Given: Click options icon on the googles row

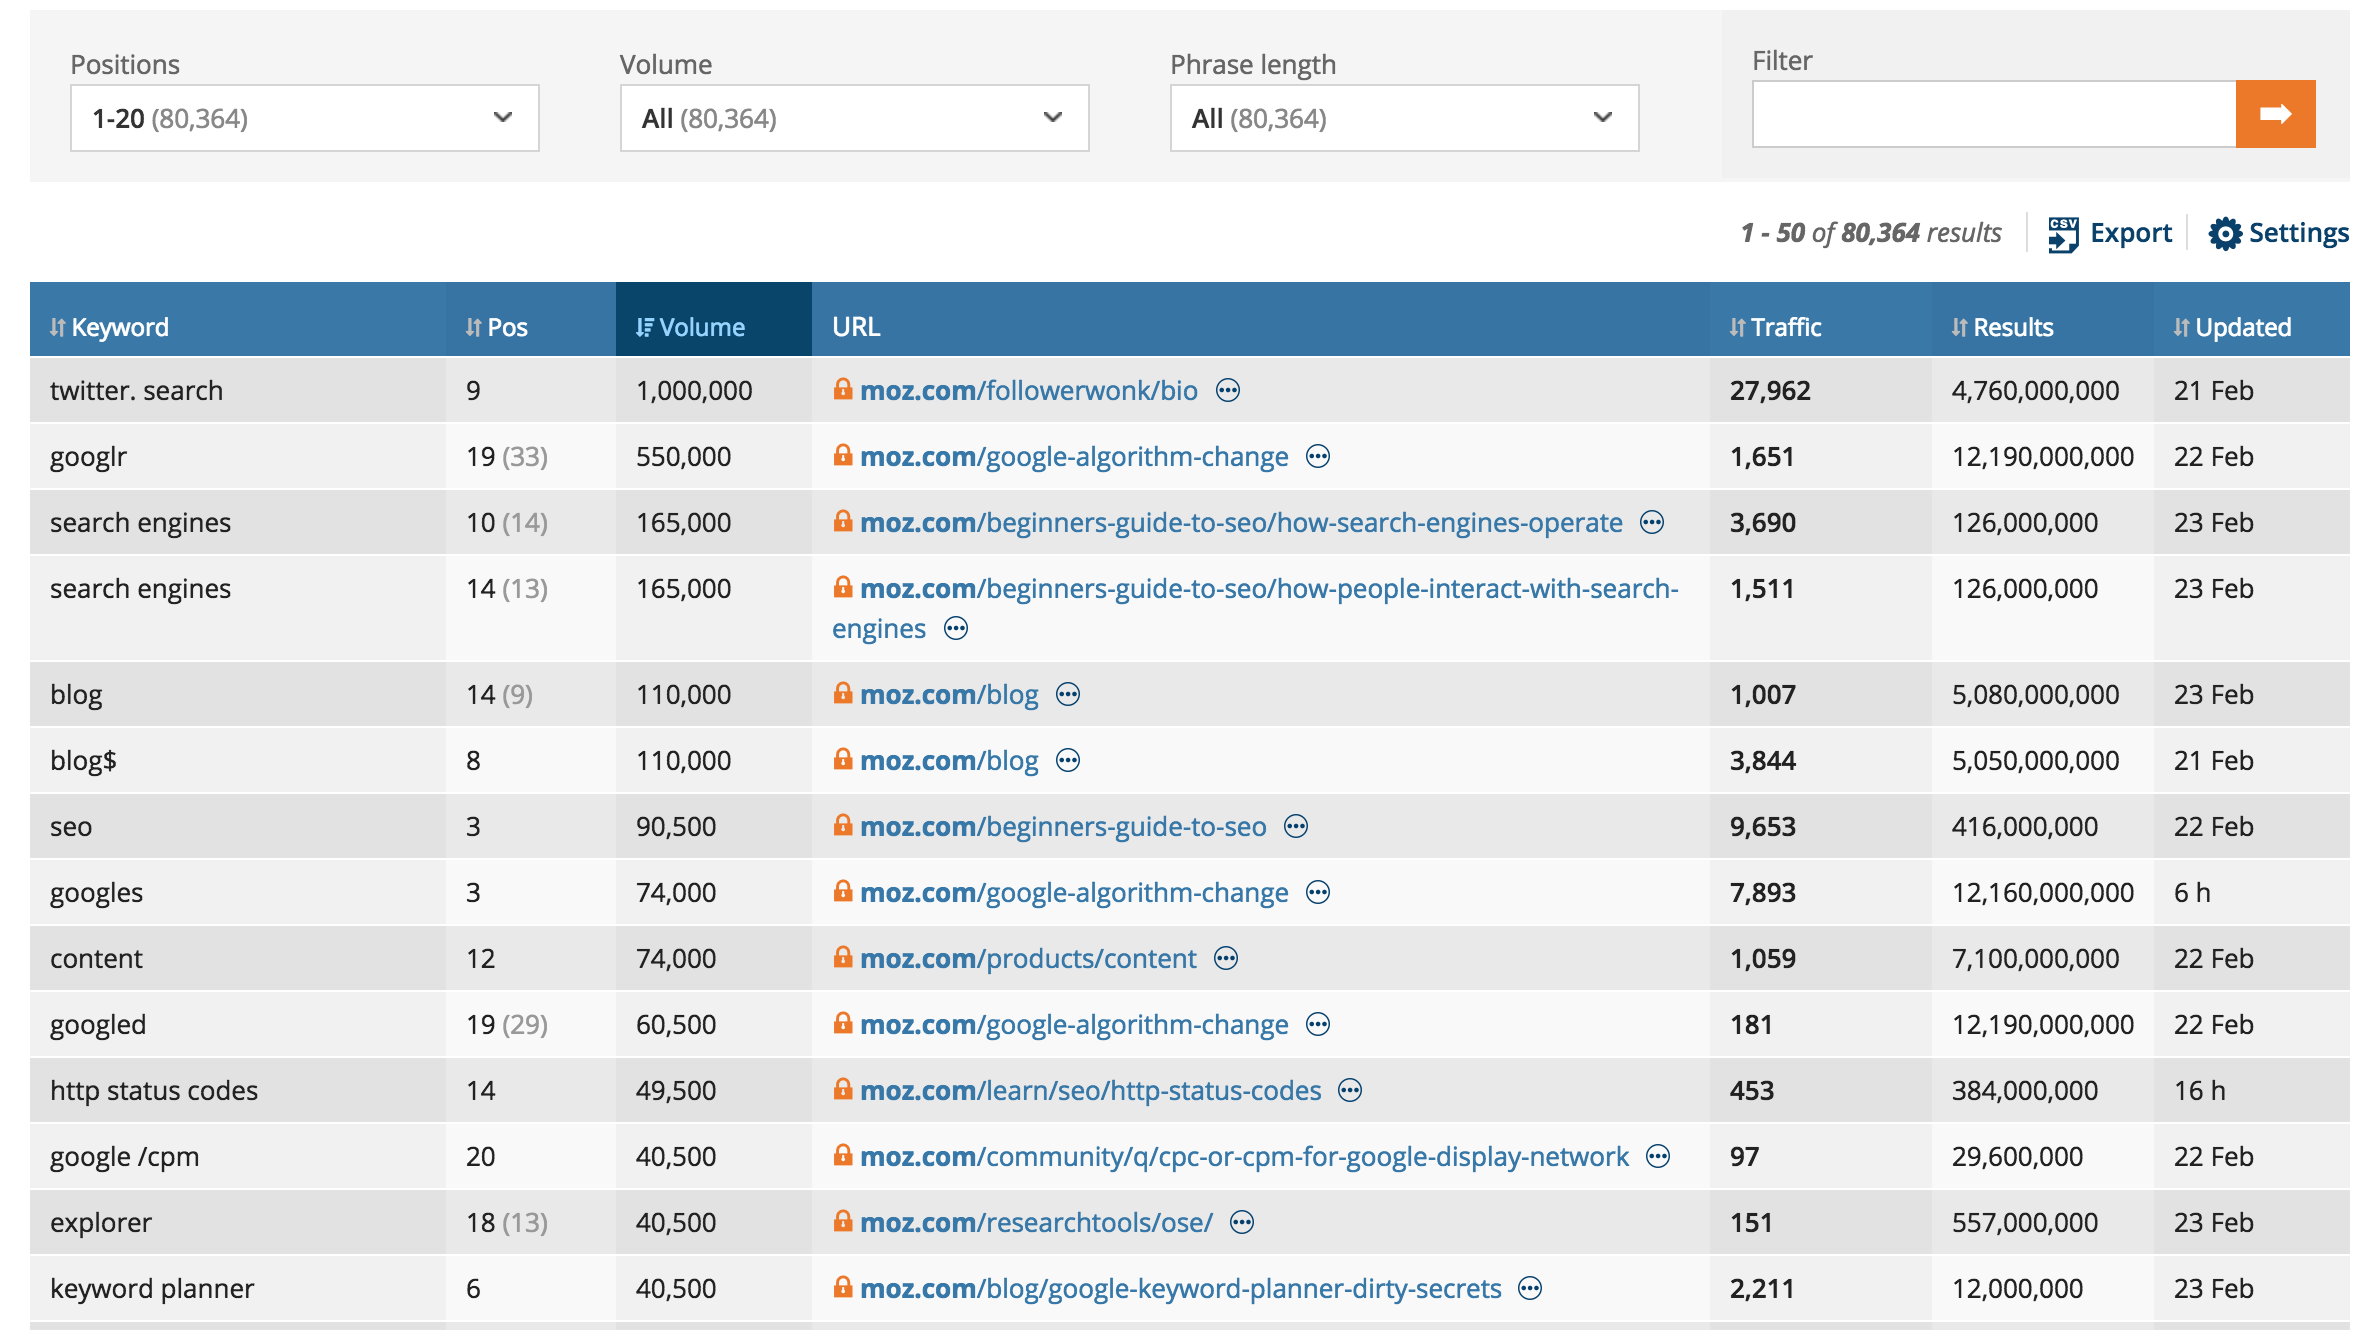Looking at the screenshot, I should click(x=1318, y=892).
